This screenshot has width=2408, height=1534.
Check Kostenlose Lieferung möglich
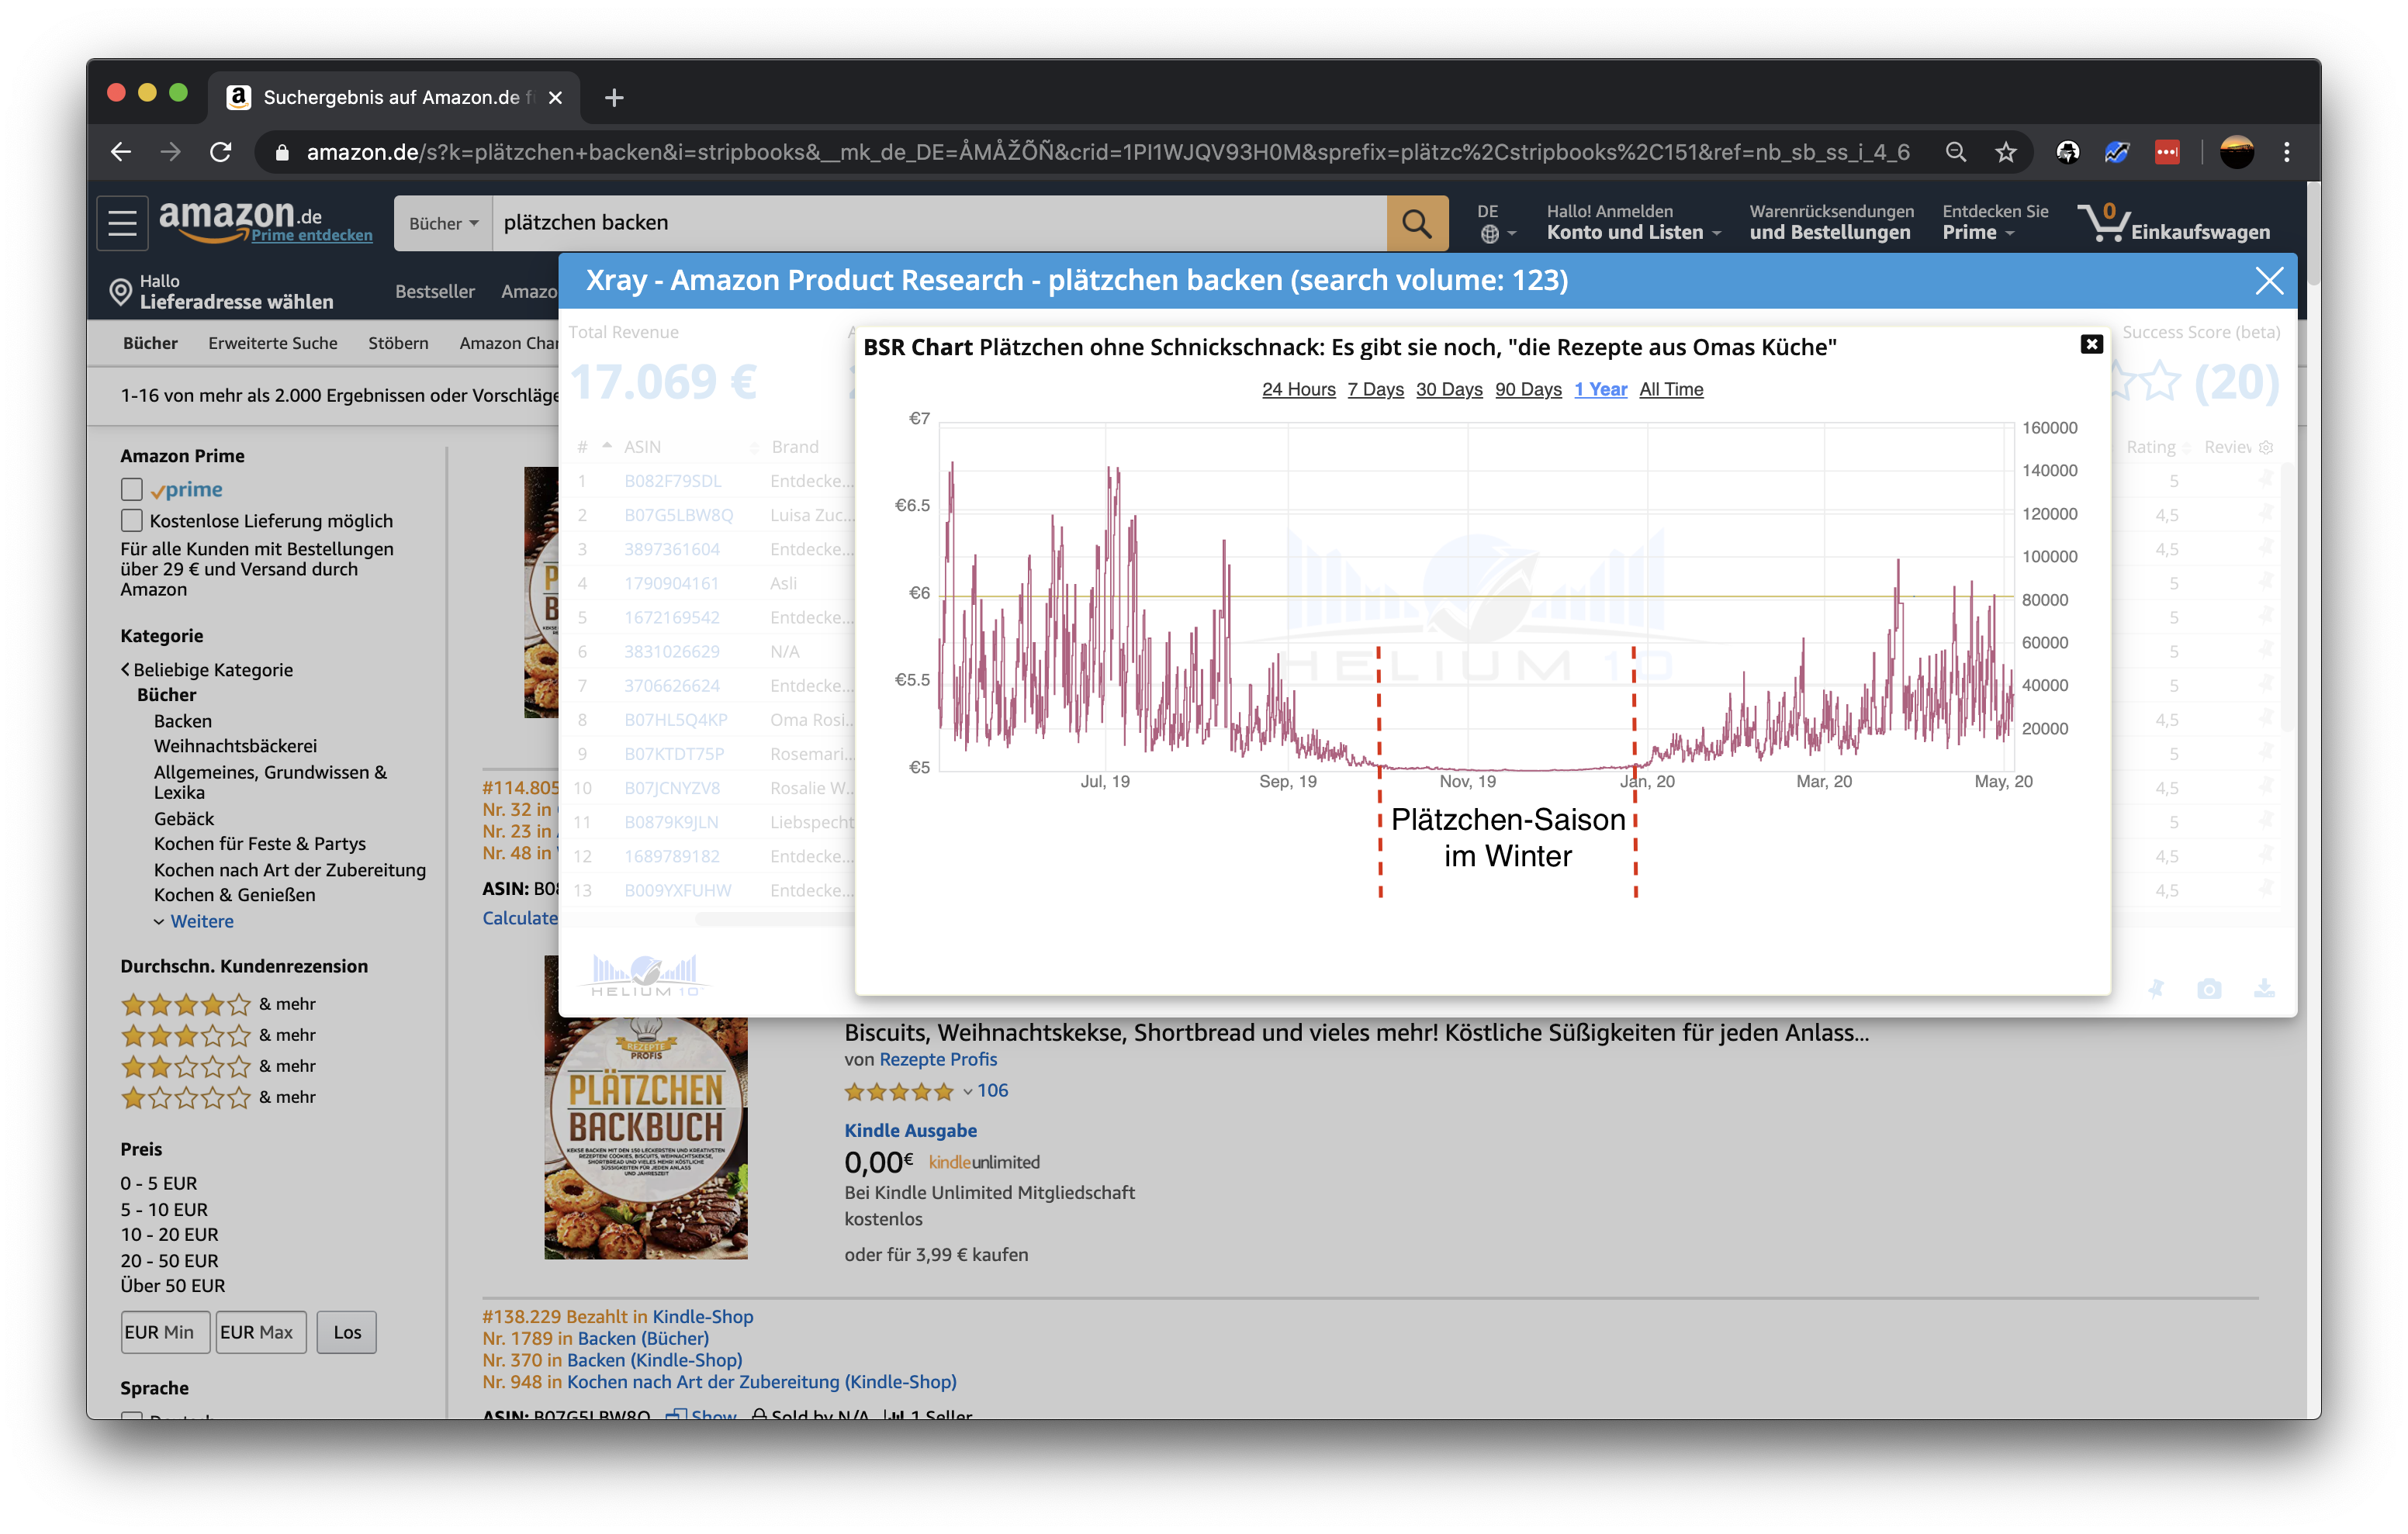[132, 521]
